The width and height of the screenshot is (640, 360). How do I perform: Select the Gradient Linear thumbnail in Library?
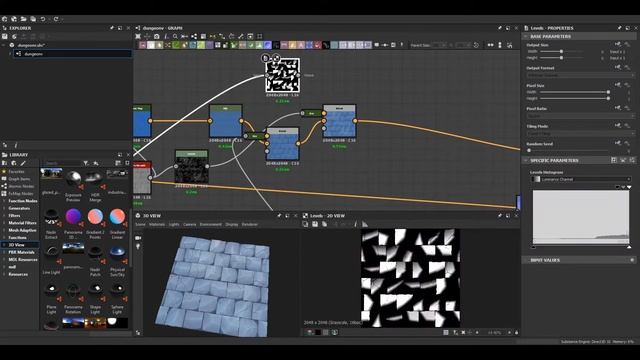pyautogui.click(x=117, y=217)
